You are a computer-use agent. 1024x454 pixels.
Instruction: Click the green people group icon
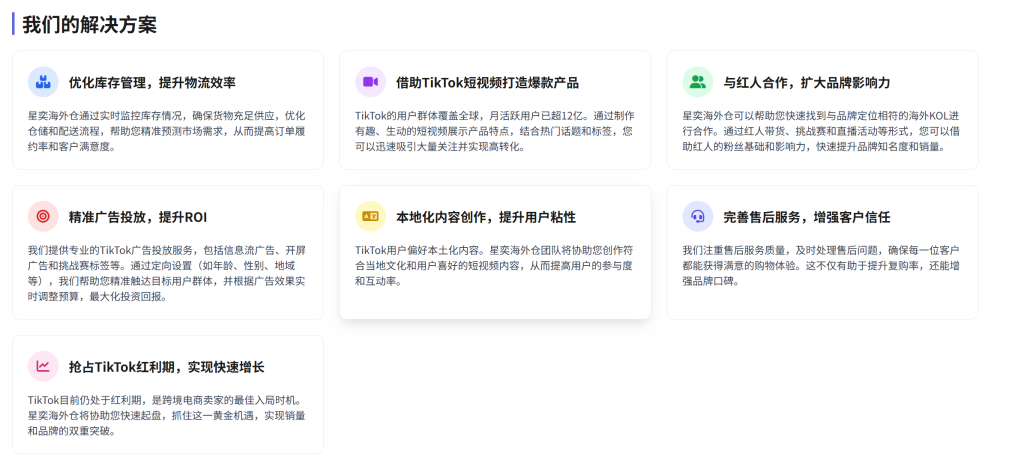click(x=698, y=82)
